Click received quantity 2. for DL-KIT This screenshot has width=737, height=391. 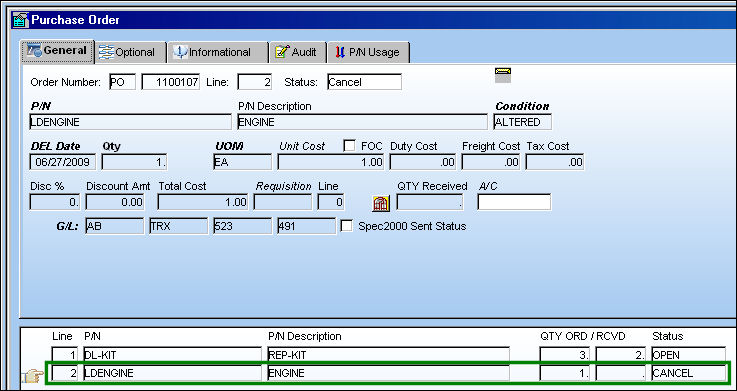tap(621, 355)
